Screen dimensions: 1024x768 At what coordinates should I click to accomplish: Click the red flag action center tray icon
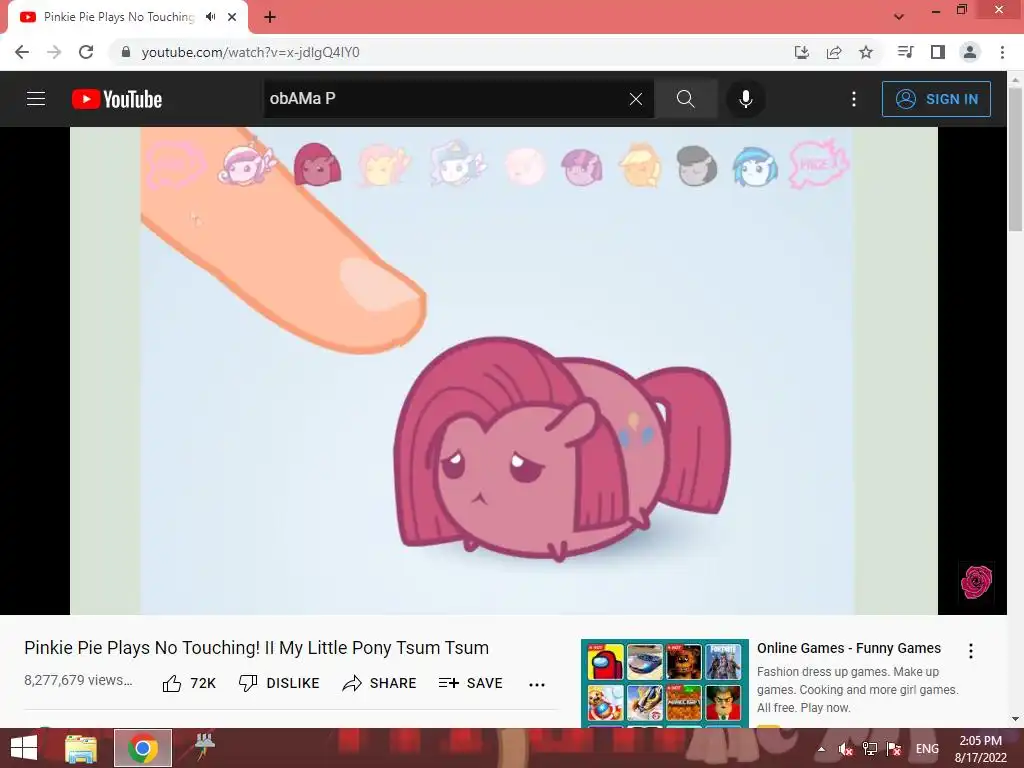(894, 749)
